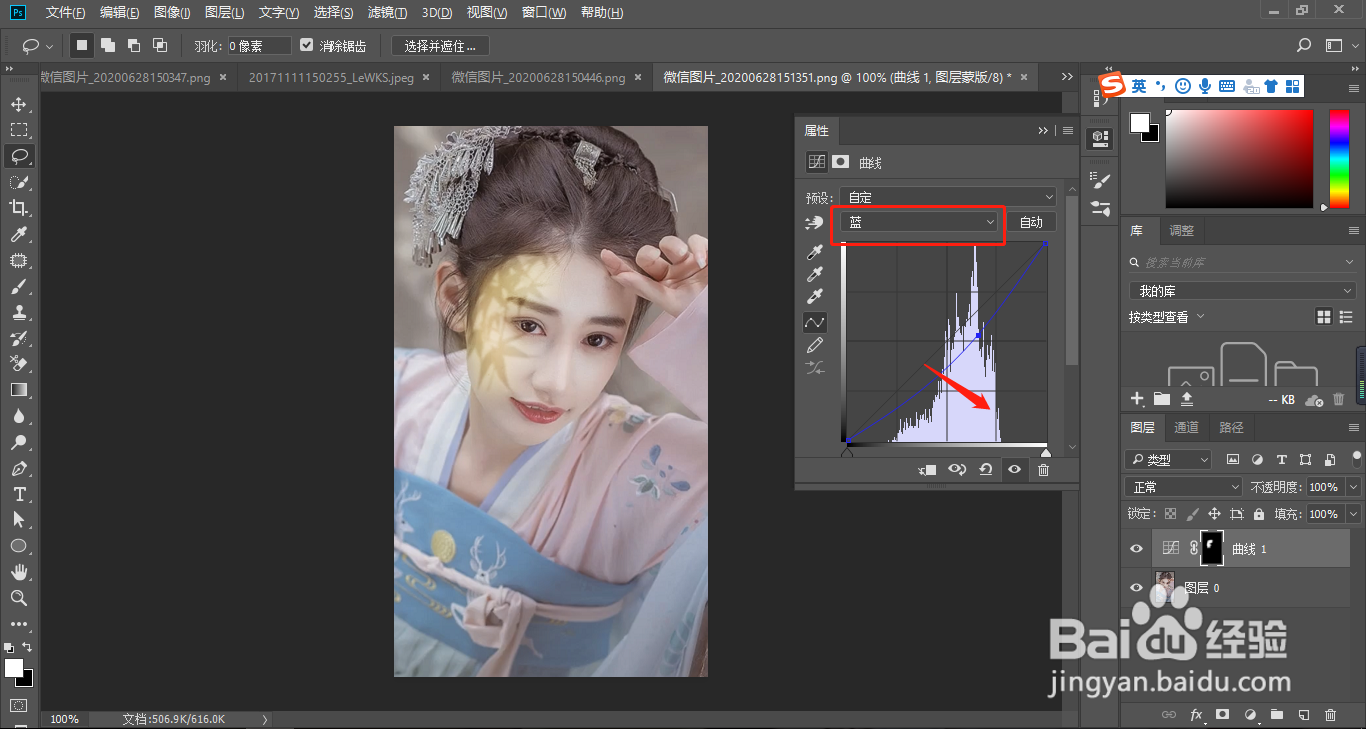Select the Horizontal Type tool
This screenshot has height=729, width=1366.
coord(18,494)
